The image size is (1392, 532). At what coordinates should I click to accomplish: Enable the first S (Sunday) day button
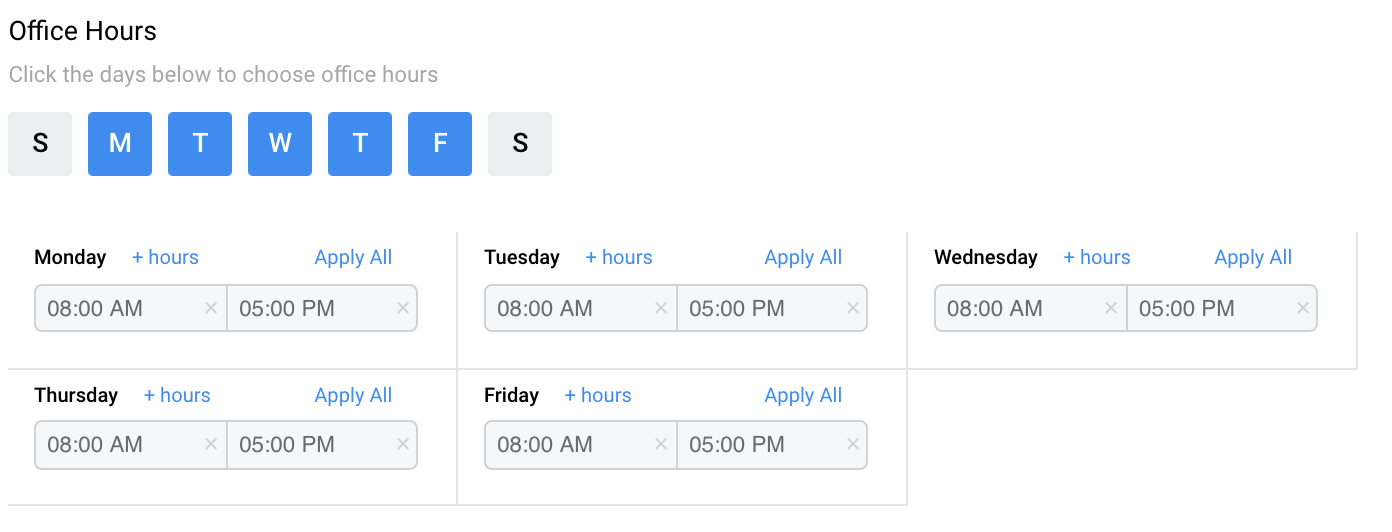coord(40,144)
